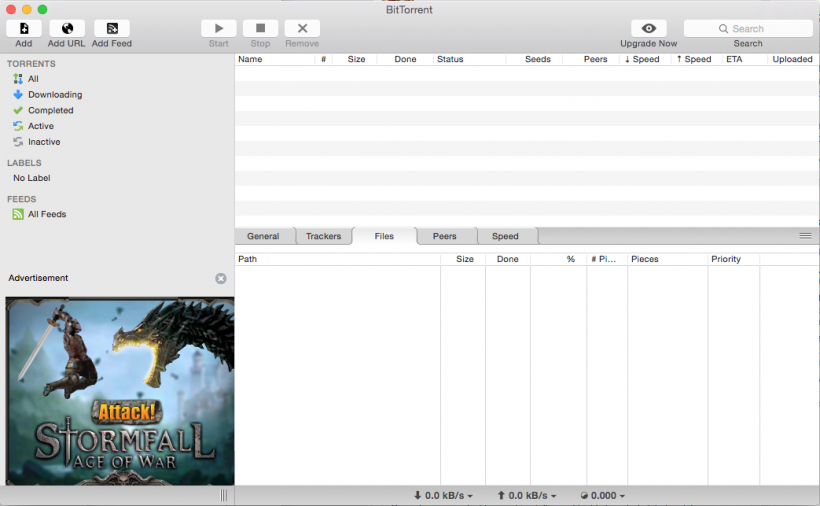The width and height of the screenshot is (820, 506).
Task: Click the Upgrade Now eye icon
Action: [x=648, y=28]
